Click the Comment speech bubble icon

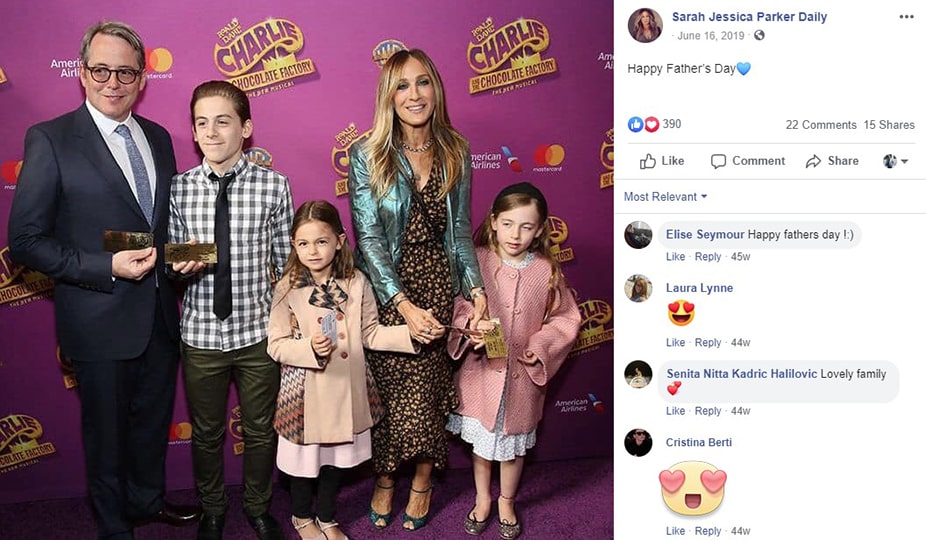(x=718, y=161)
